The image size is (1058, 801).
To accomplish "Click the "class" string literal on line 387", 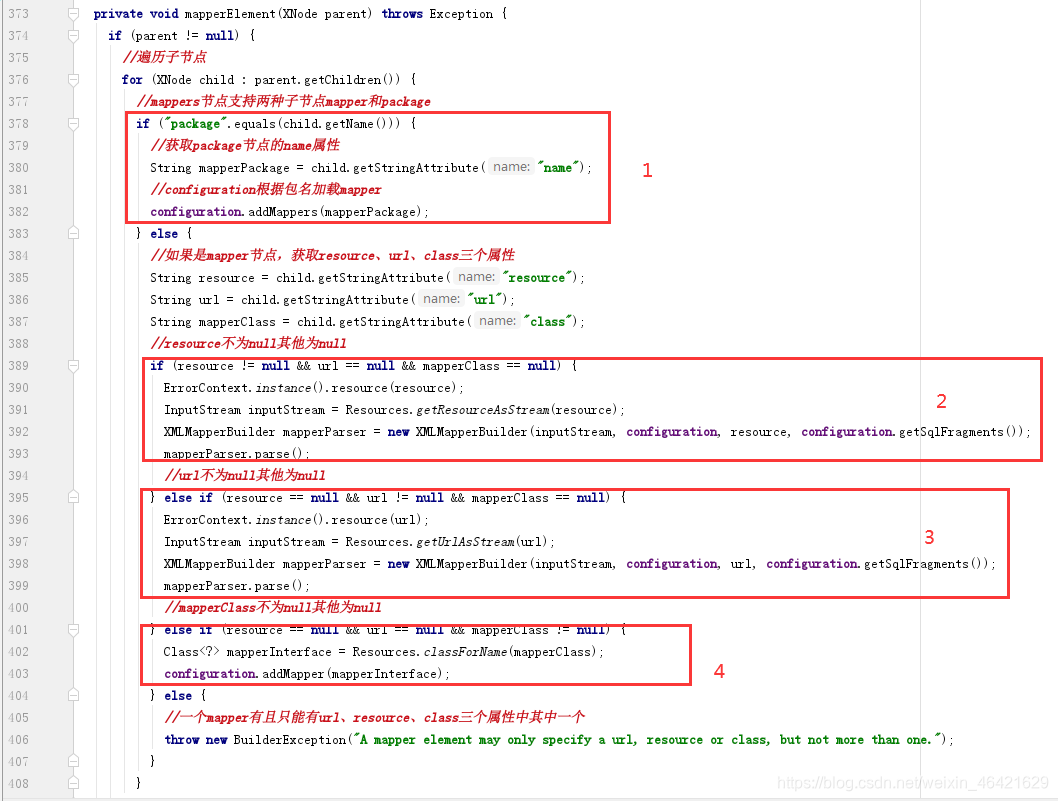I will tap(547, 322).
